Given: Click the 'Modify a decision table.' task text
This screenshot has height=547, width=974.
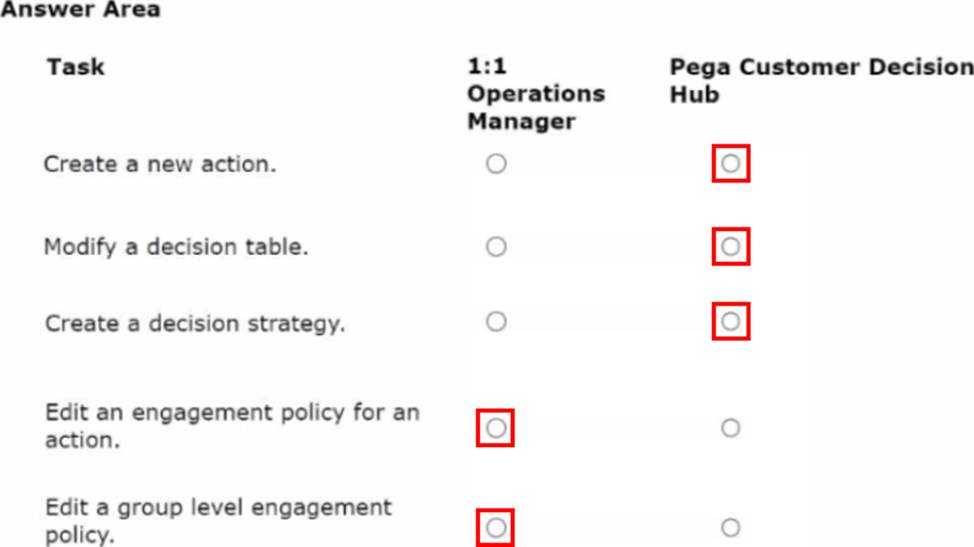Looking at the screenshot, I should click(x=176, y=247).
